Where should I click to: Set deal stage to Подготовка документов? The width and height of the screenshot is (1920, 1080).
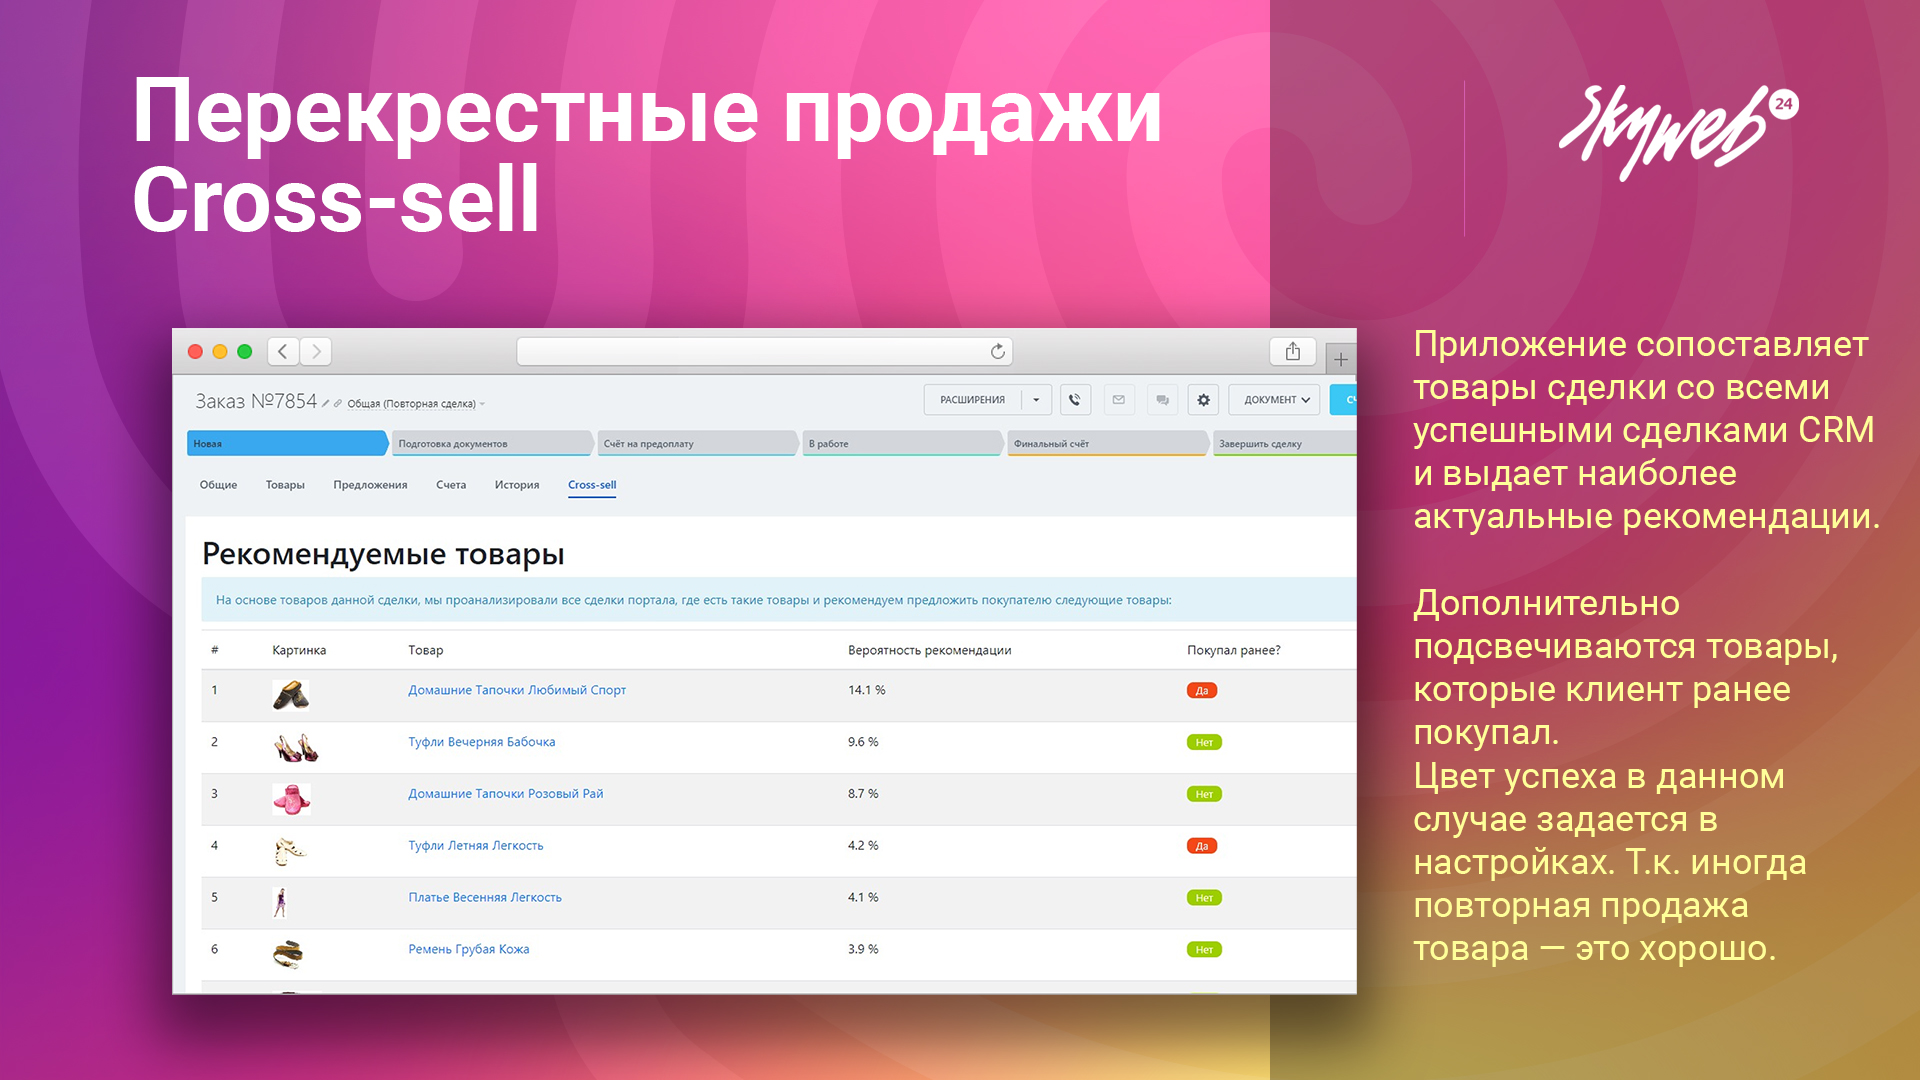[490, 444]
